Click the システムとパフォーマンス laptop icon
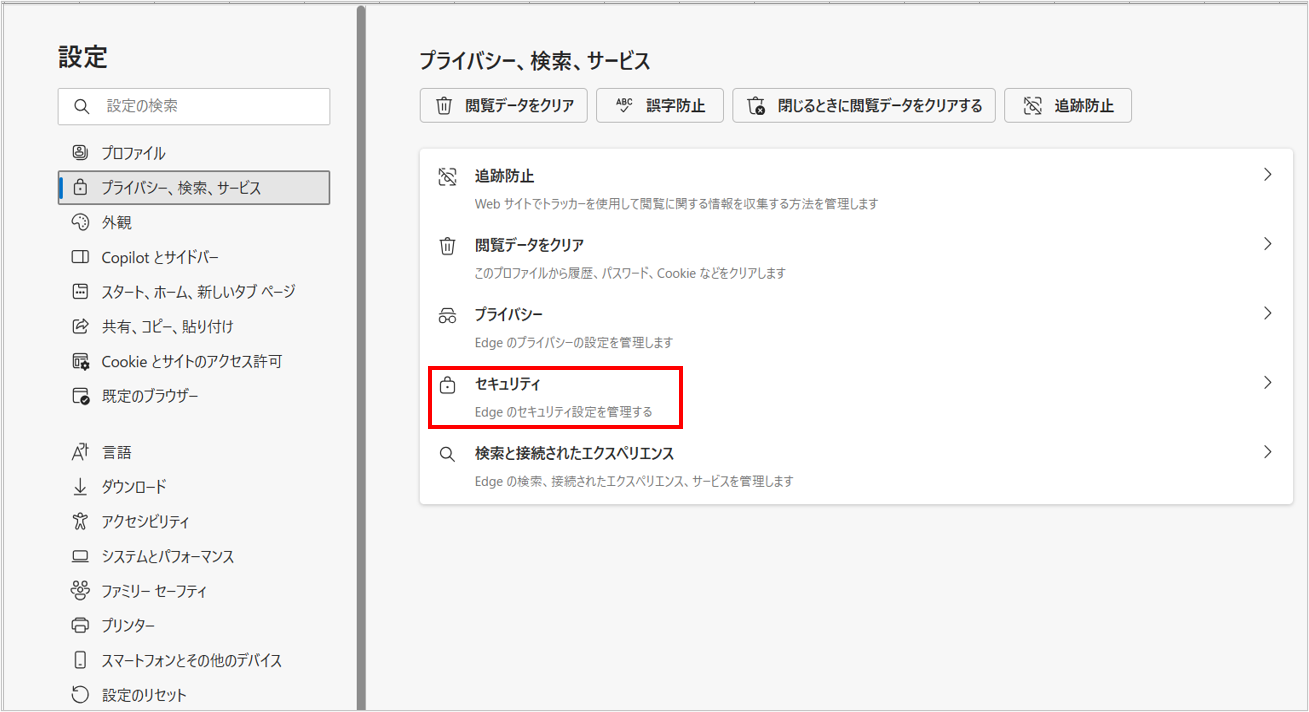Screen dimensions: 1309x712 point(81,556)
